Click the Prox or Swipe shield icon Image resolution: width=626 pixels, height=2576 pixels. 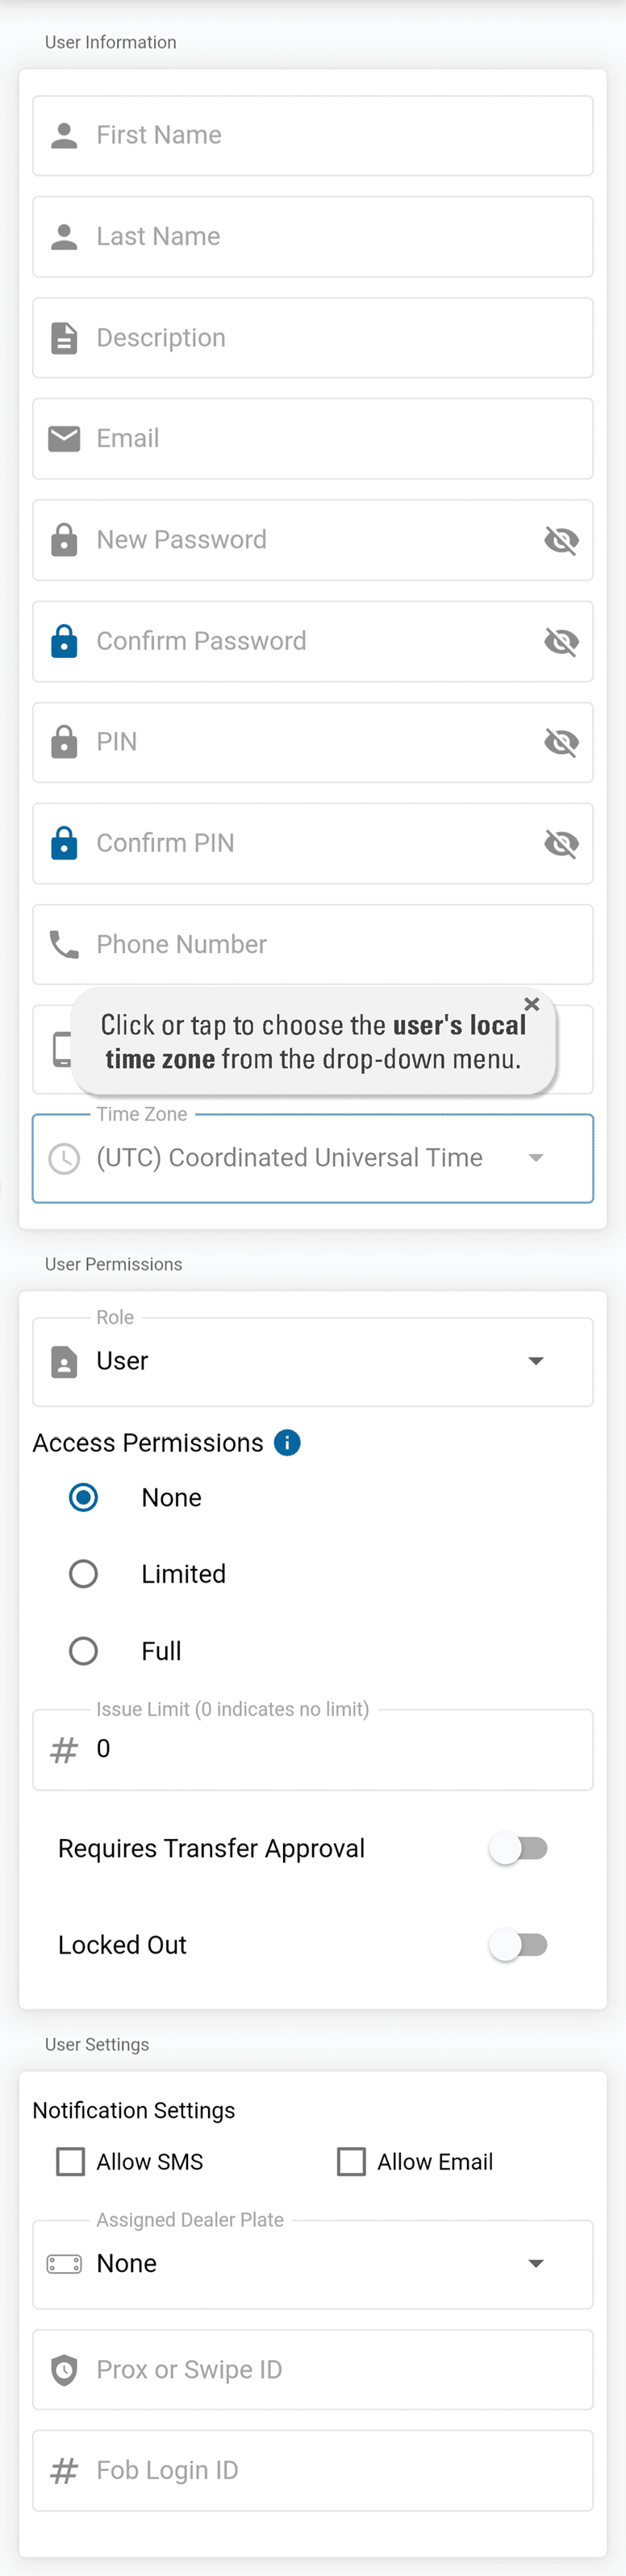coord(64,2369)
